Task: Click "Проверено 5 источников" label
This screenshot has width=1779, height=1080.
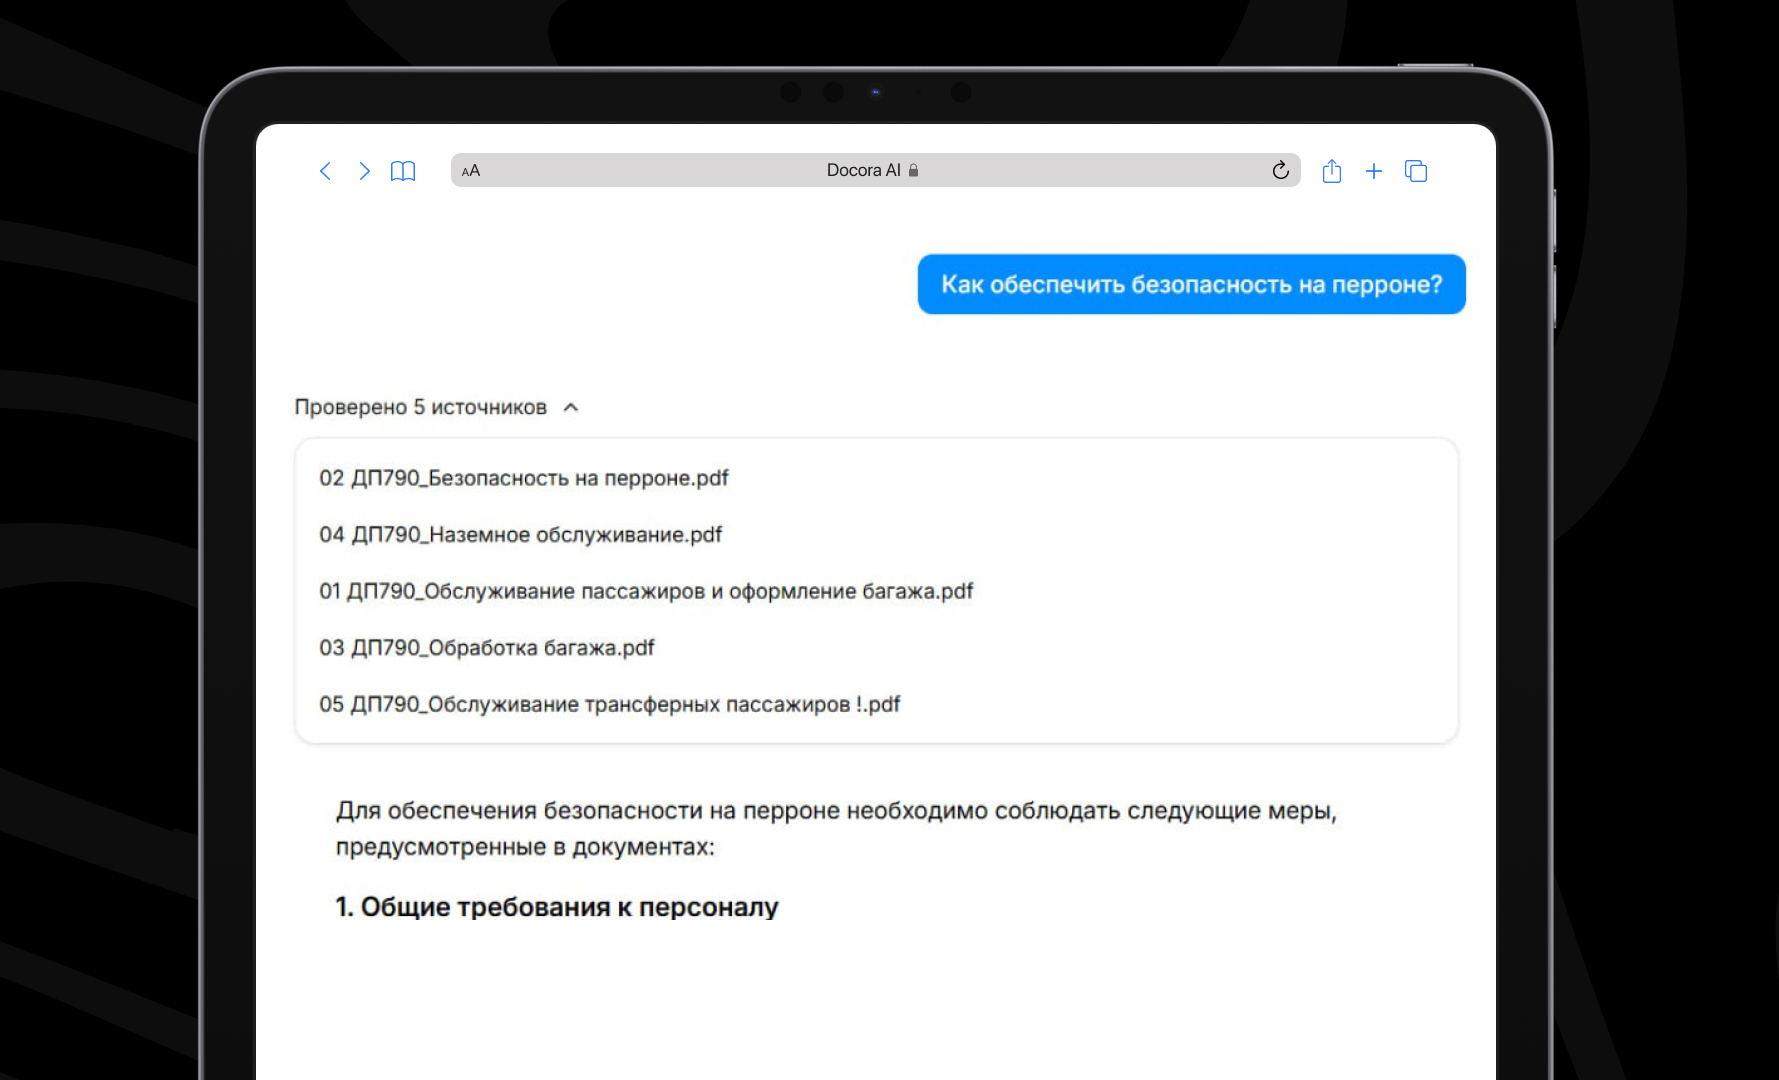Action: pyautogui.click(x=421, y=407)
